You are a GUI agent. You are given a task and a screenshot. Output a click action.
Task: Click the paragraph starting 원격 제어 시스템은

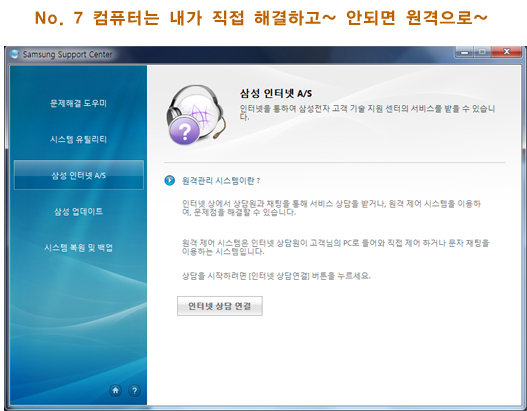point(335,247)
